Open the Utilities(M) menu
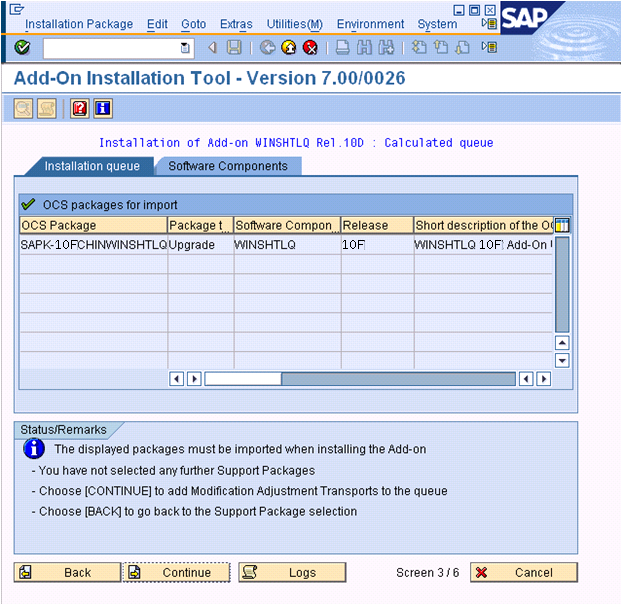The image size is (621, 604). click(295, 24)
